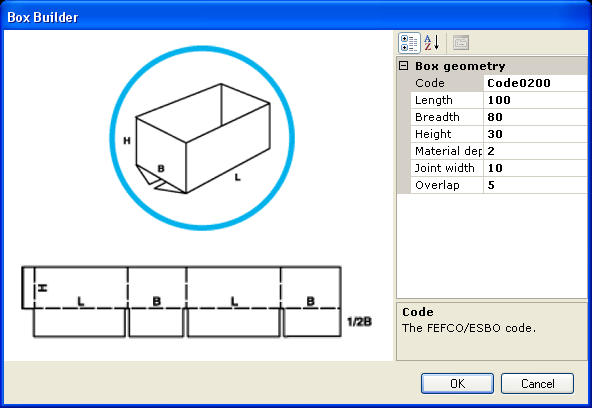Dismiss dialog with Cancel button
Screen dimensions: 592x408
[537, 383]
